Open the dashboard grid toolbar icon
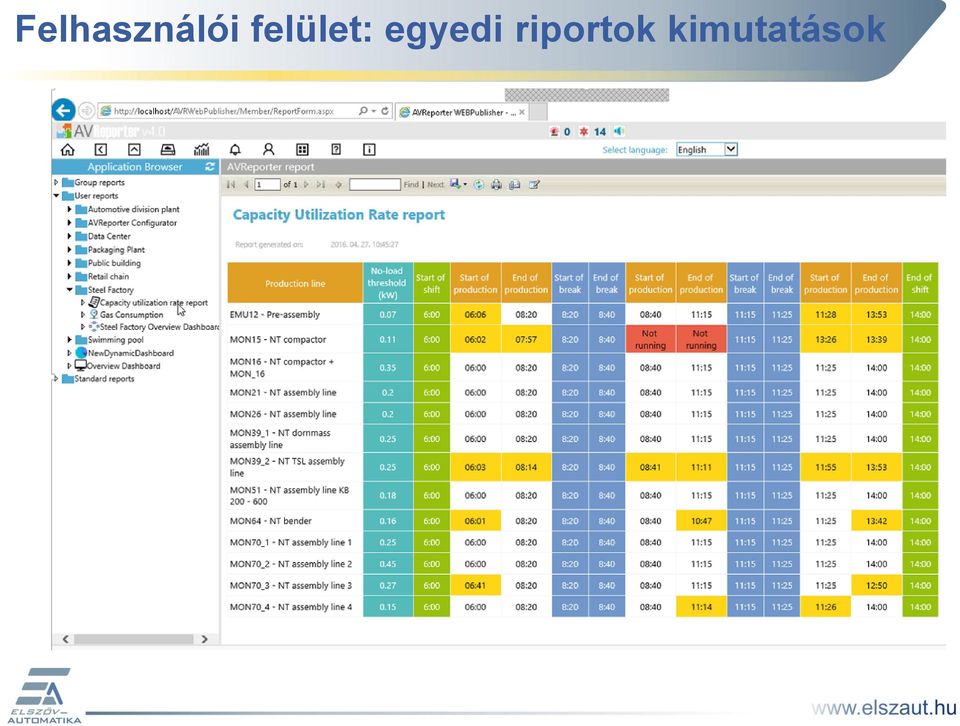 click(302, 149)
